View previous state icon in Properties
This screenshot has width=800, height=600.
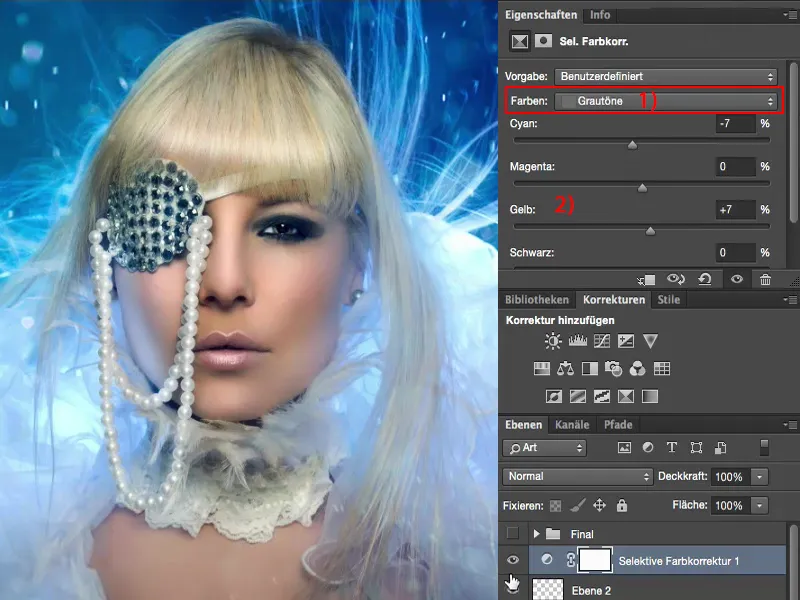[676, 279]
